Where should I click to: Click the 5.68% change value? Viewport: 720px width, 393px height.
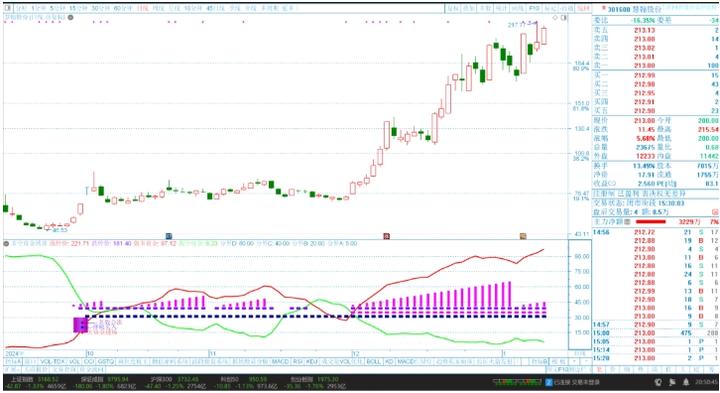click(x=645, y=138)
